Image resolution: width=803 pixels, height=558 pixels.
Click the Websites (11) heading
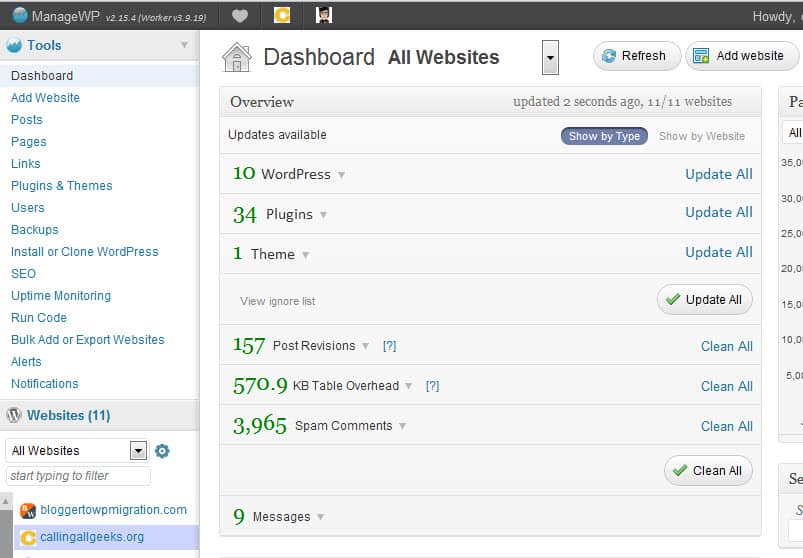point(69,415)
